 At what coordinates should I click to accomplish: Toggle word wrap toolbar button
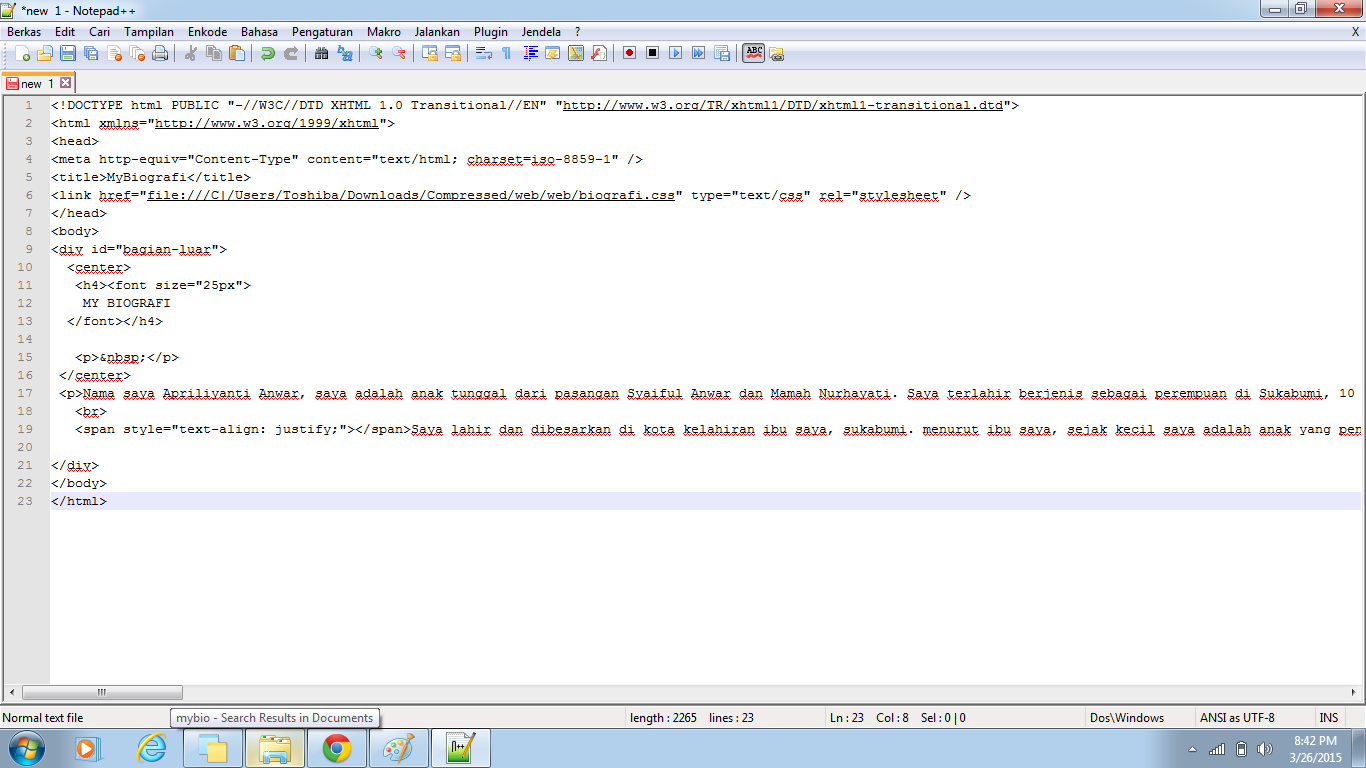coord(483,53)
